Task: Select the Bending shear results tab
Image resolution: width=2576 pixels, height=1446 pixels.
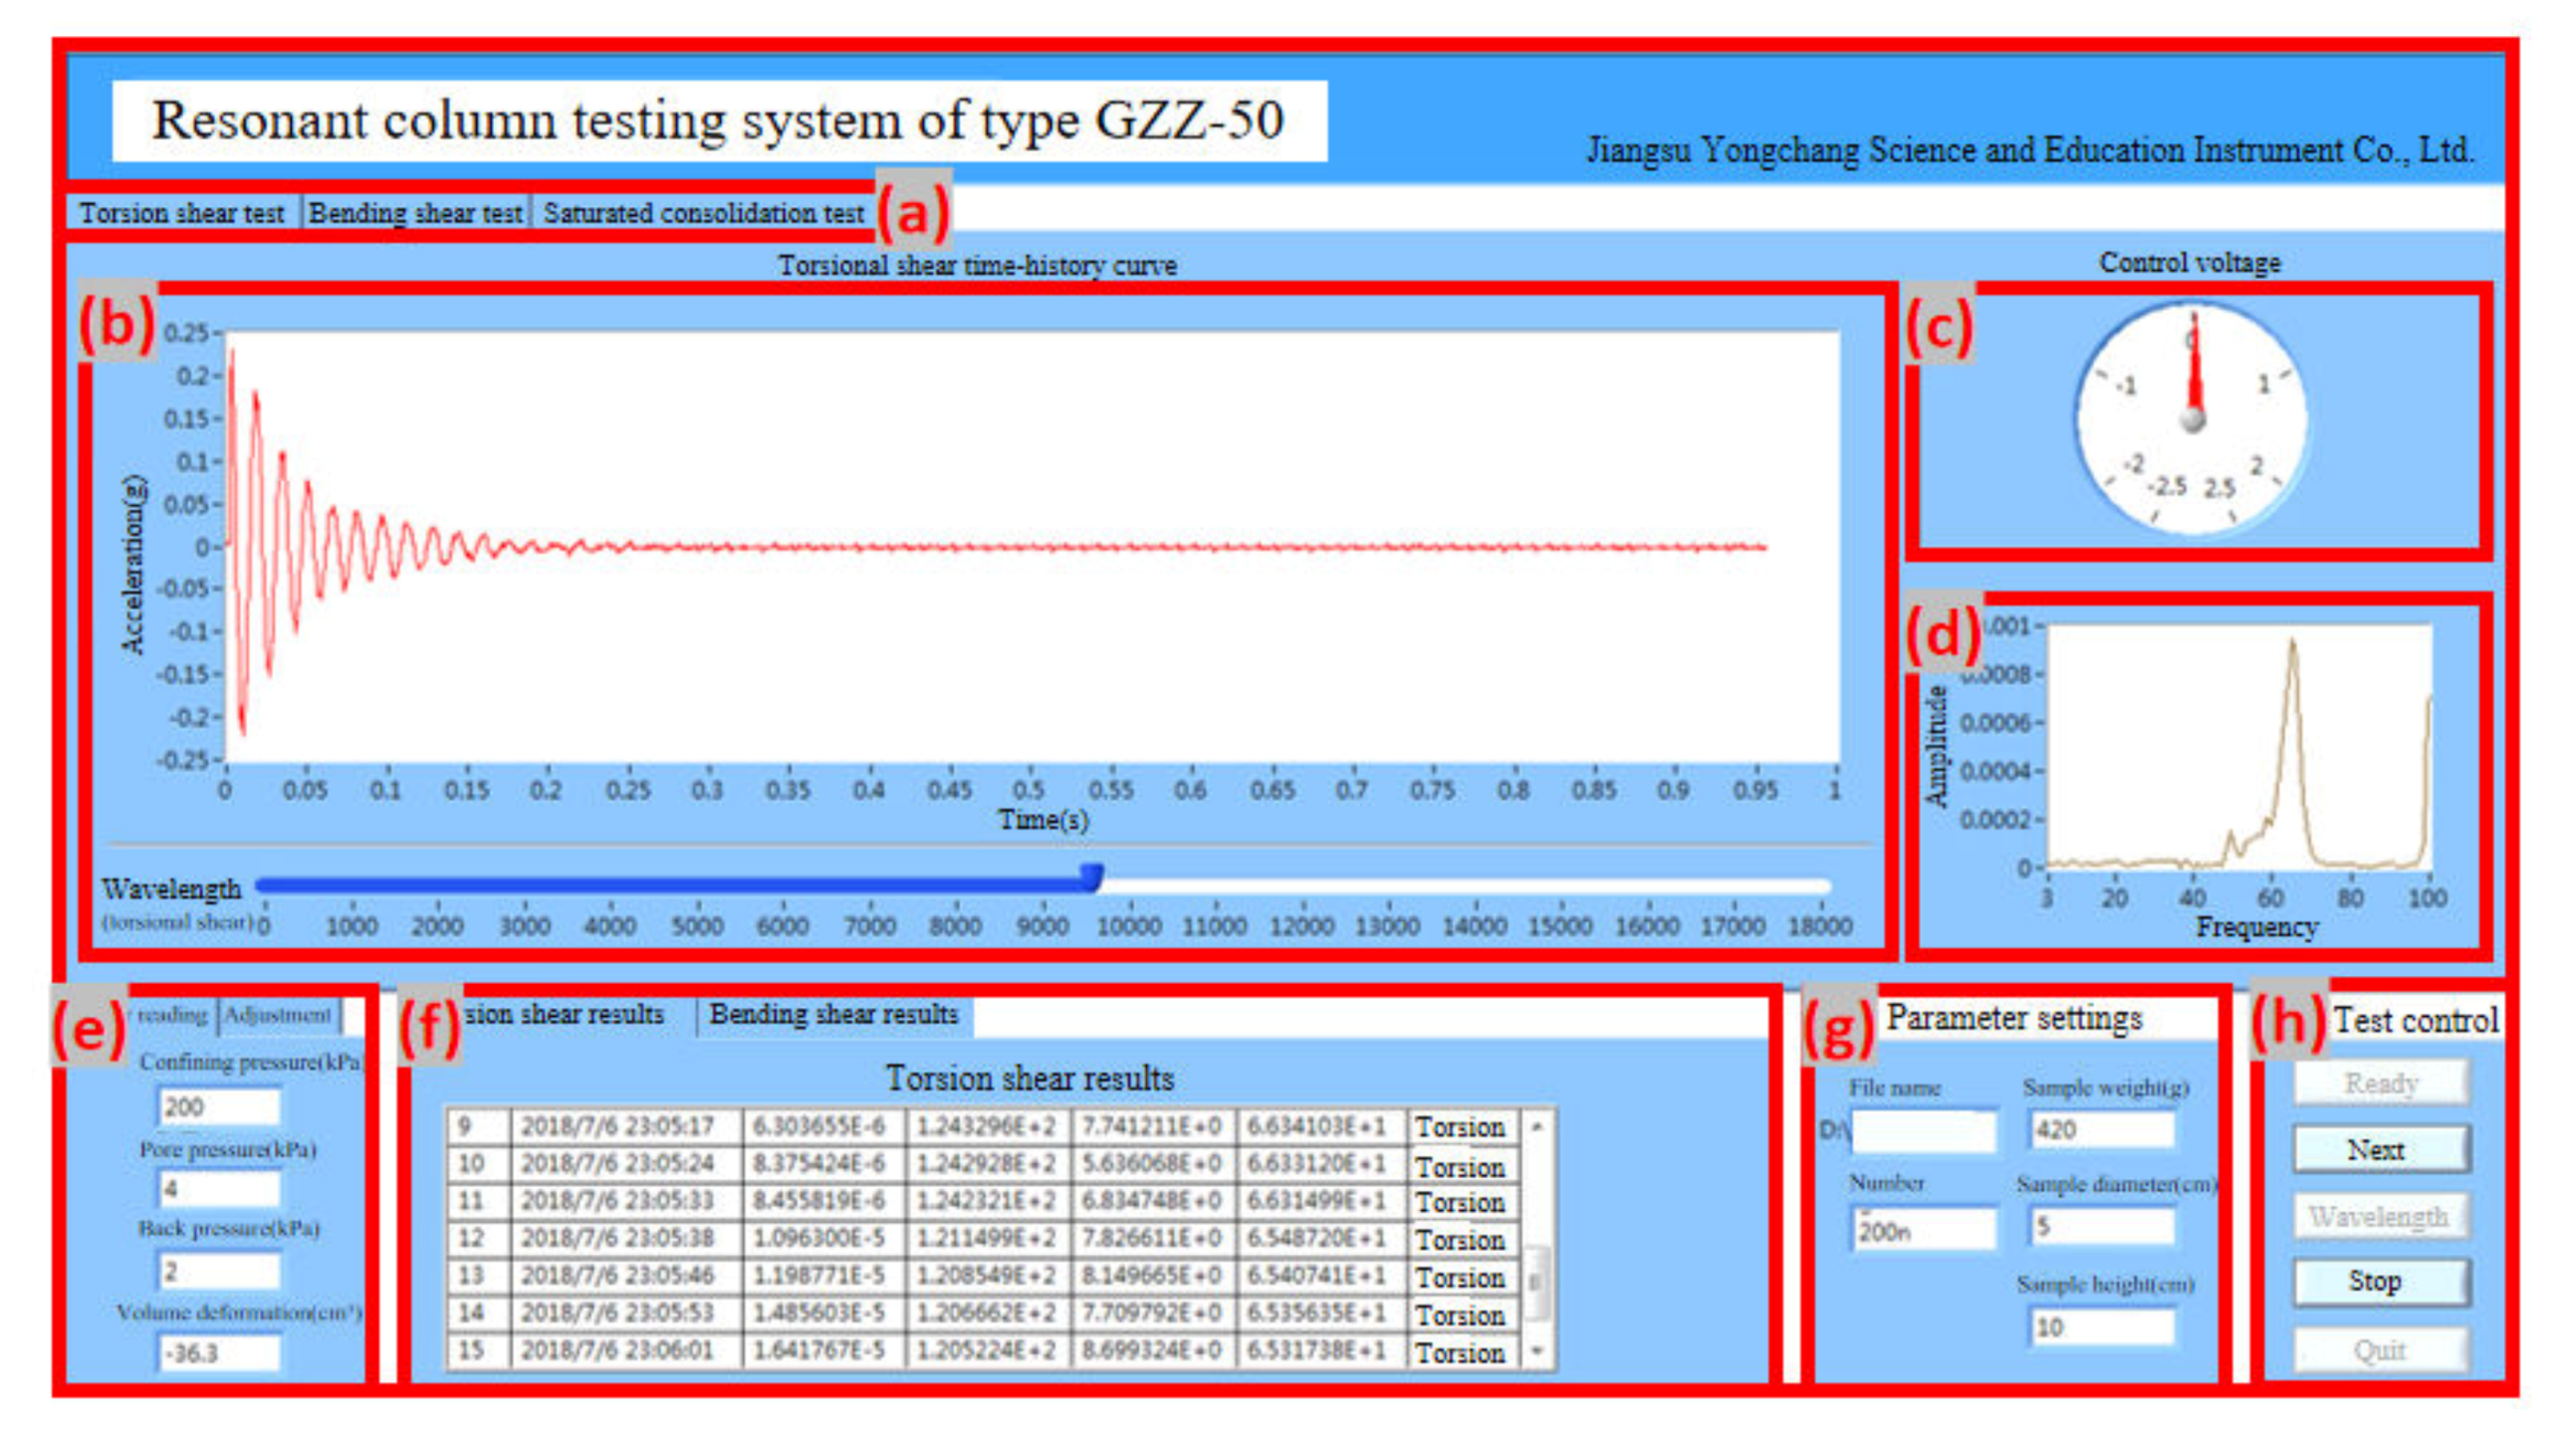Action: tap(833, 1014)
